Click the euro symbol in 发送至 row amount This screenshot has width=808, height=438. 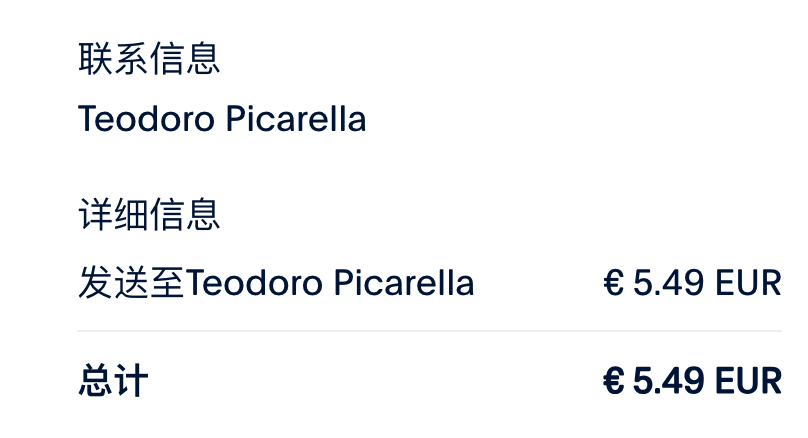[614, 284]
